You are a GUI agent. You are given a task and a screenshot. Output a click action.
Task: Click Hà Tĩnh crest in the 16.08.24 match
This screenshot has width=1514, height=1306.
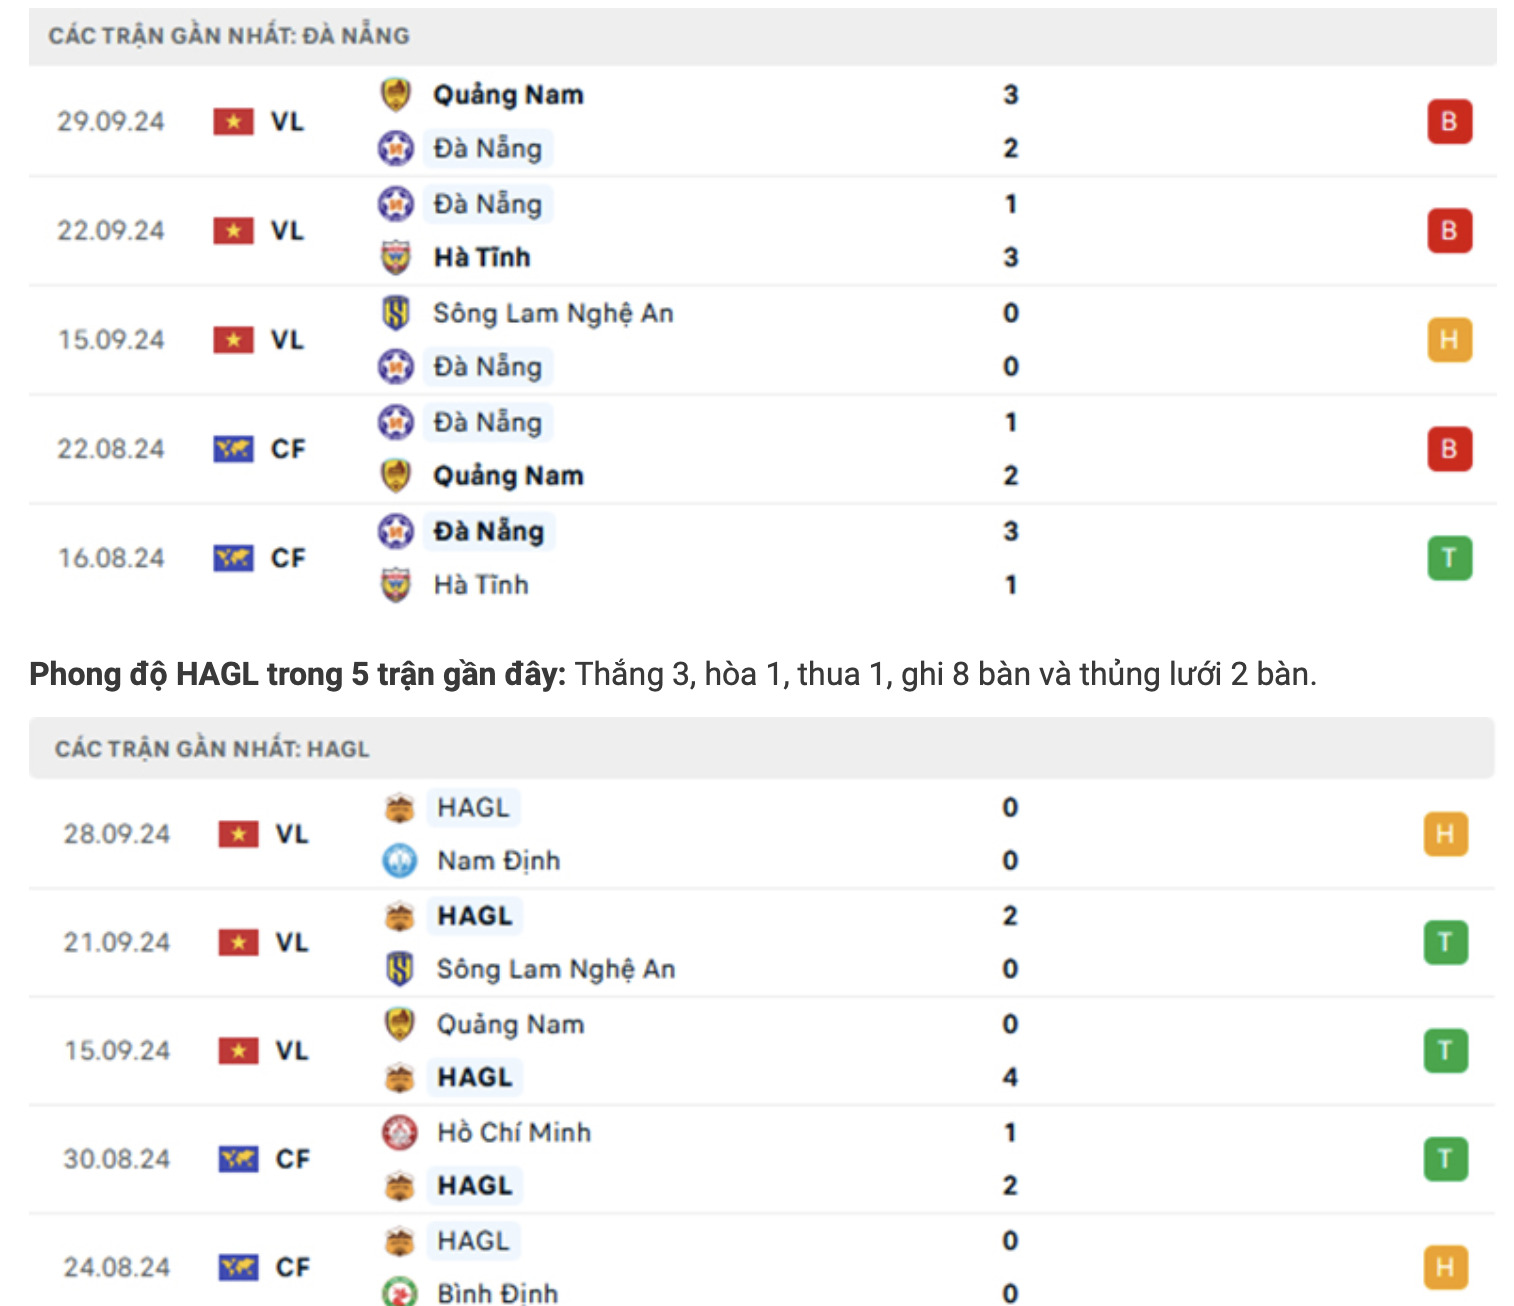pos(396,585)
